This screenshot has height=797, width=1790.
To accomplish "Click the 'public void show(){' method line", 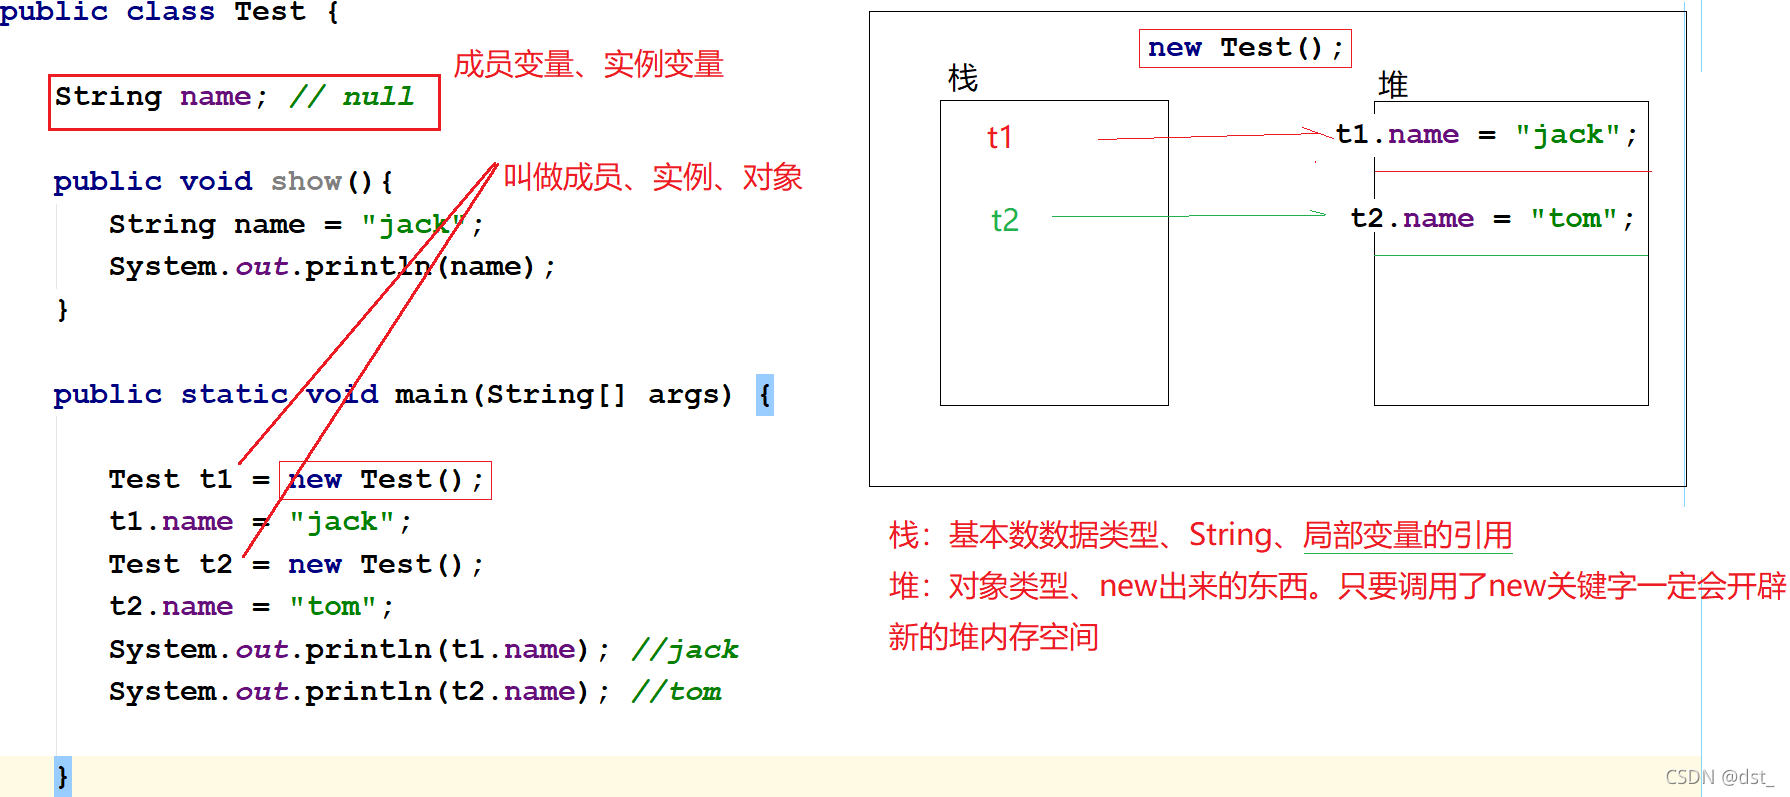I will point(223,181).
